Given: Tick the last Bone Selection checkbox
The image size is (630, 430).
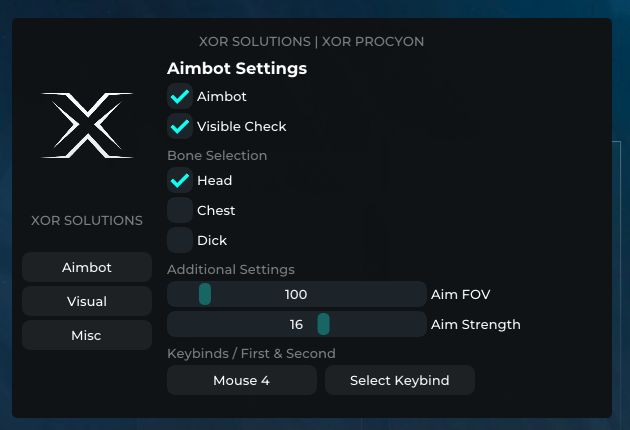Looking at the screenshot, I should click(x=180, y=240).
